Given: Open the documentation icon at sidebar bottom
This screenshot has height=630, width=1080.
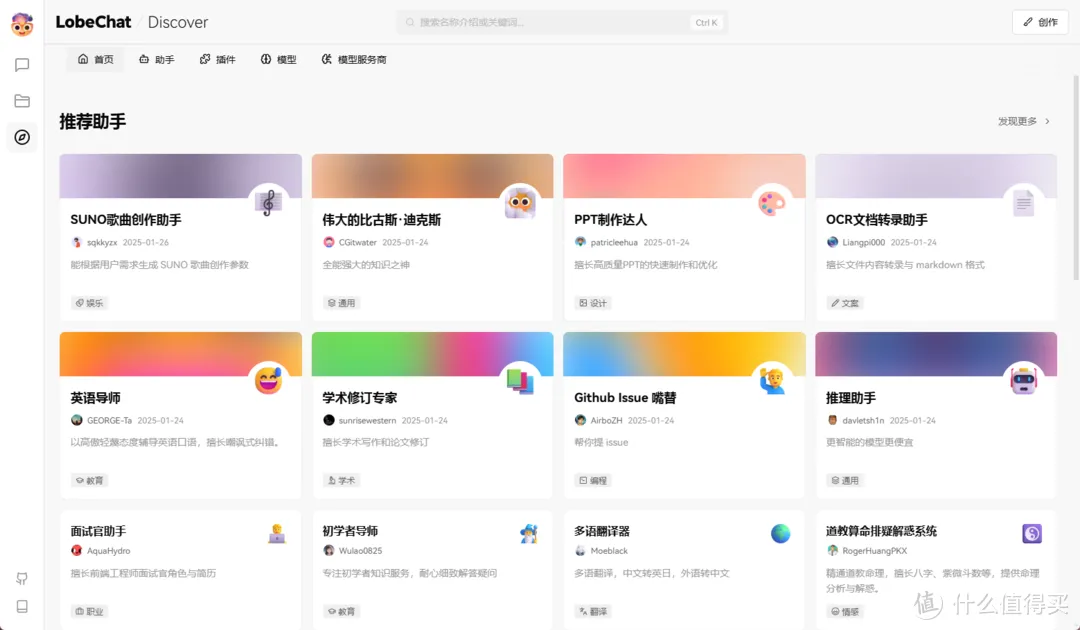Looking at the screenshot, I should click(x=22, y=606).
